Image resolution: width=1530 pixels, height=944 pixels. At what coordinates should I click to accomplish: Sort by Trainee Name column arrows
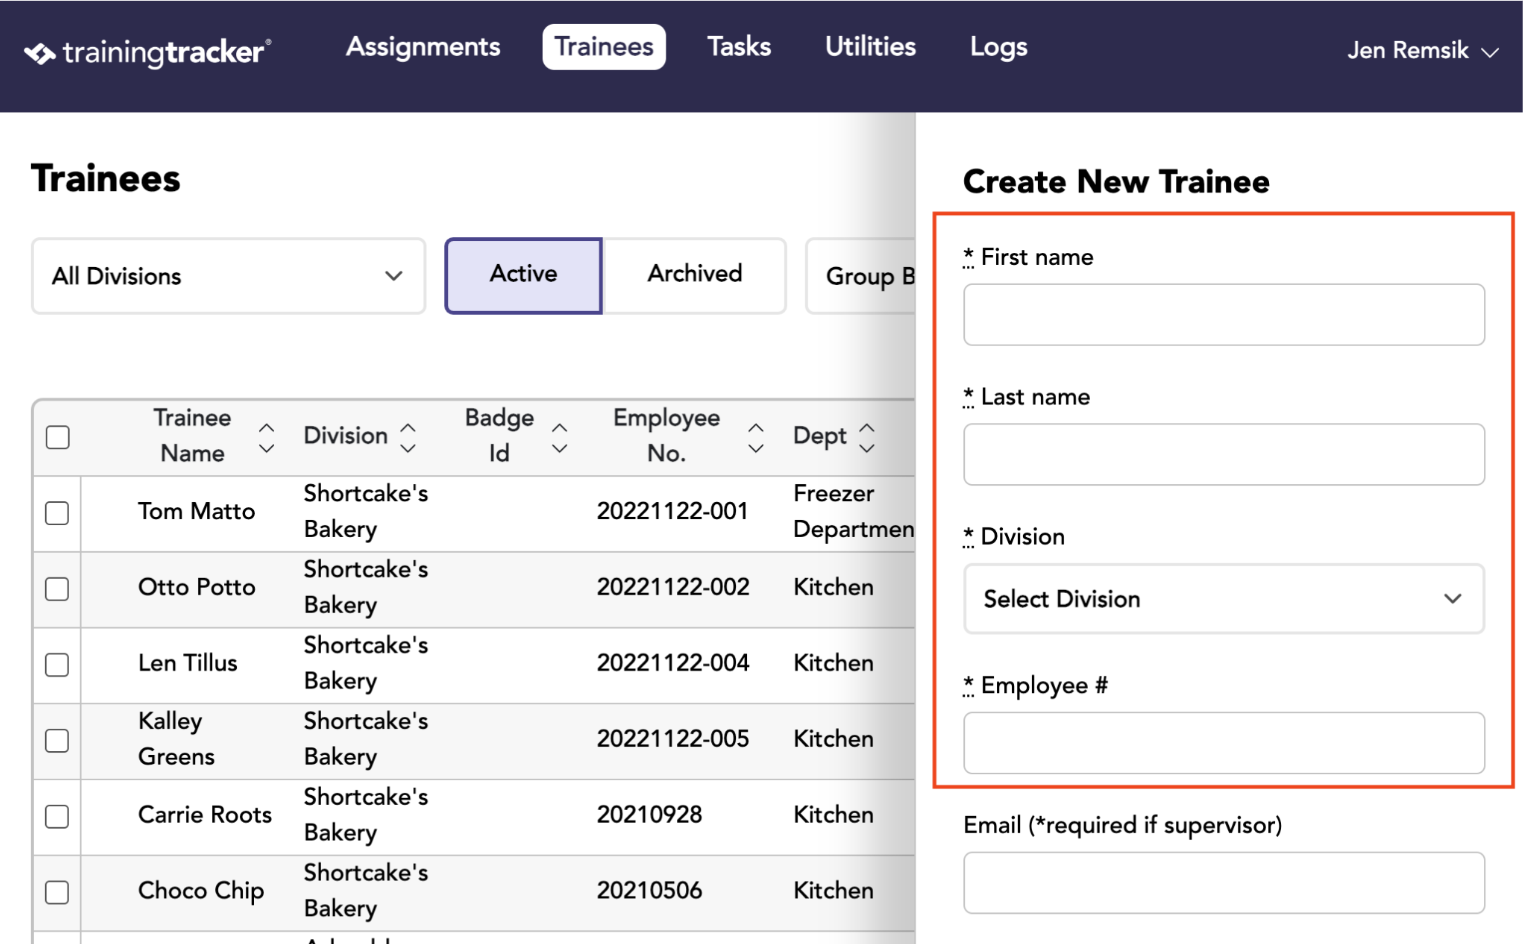(266, 437)
